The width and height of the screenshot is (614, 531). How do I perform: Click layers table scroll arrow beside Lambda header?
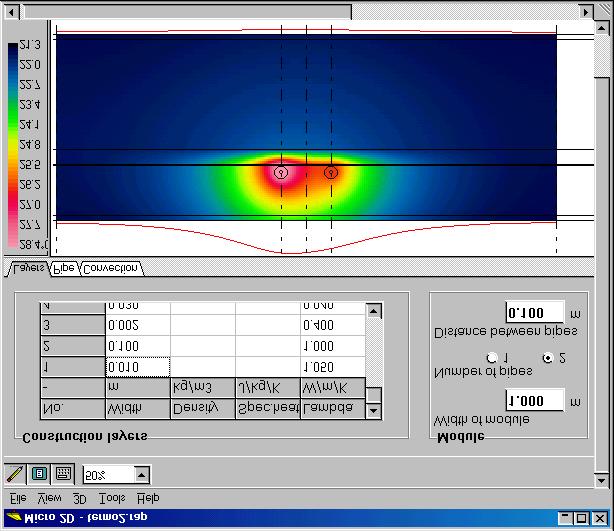coord(374,411)
